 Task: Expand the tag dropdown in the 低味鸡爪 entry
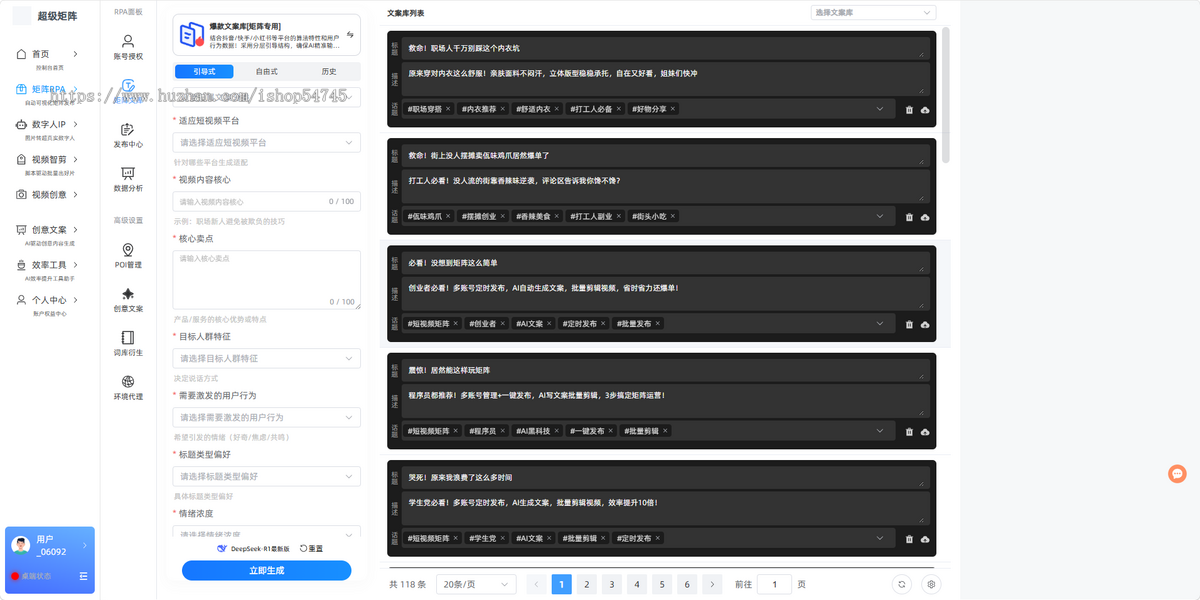(x=881, y=216)
